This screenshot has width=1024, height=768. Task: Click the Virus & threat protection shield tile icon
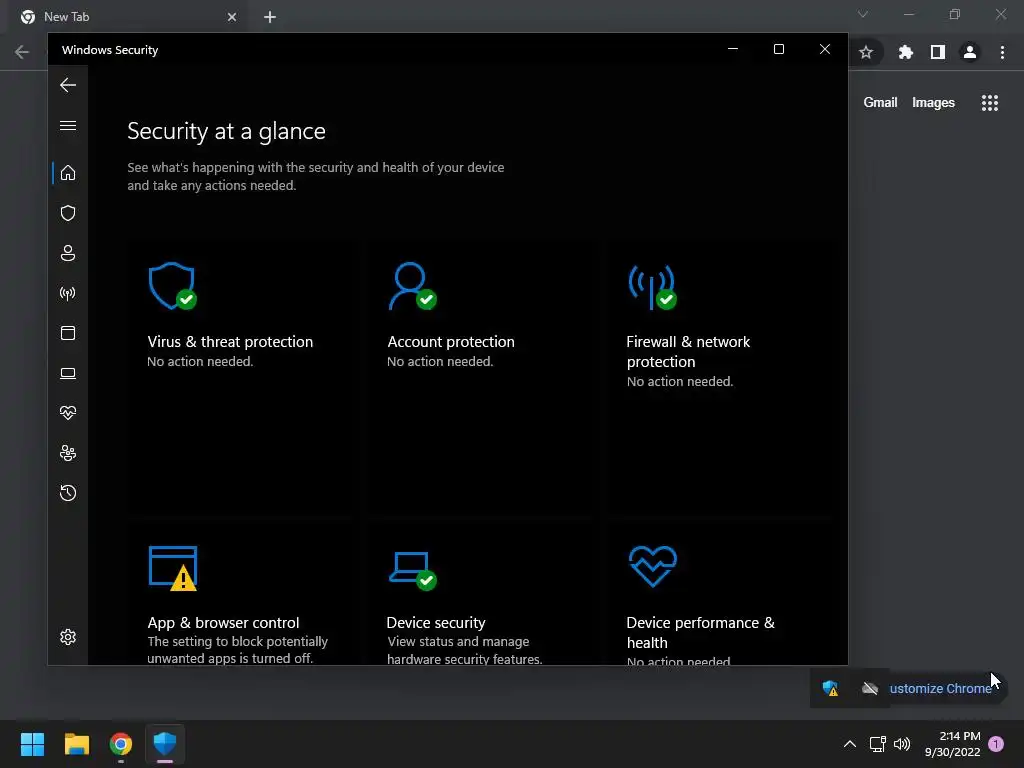coord(172,286)
